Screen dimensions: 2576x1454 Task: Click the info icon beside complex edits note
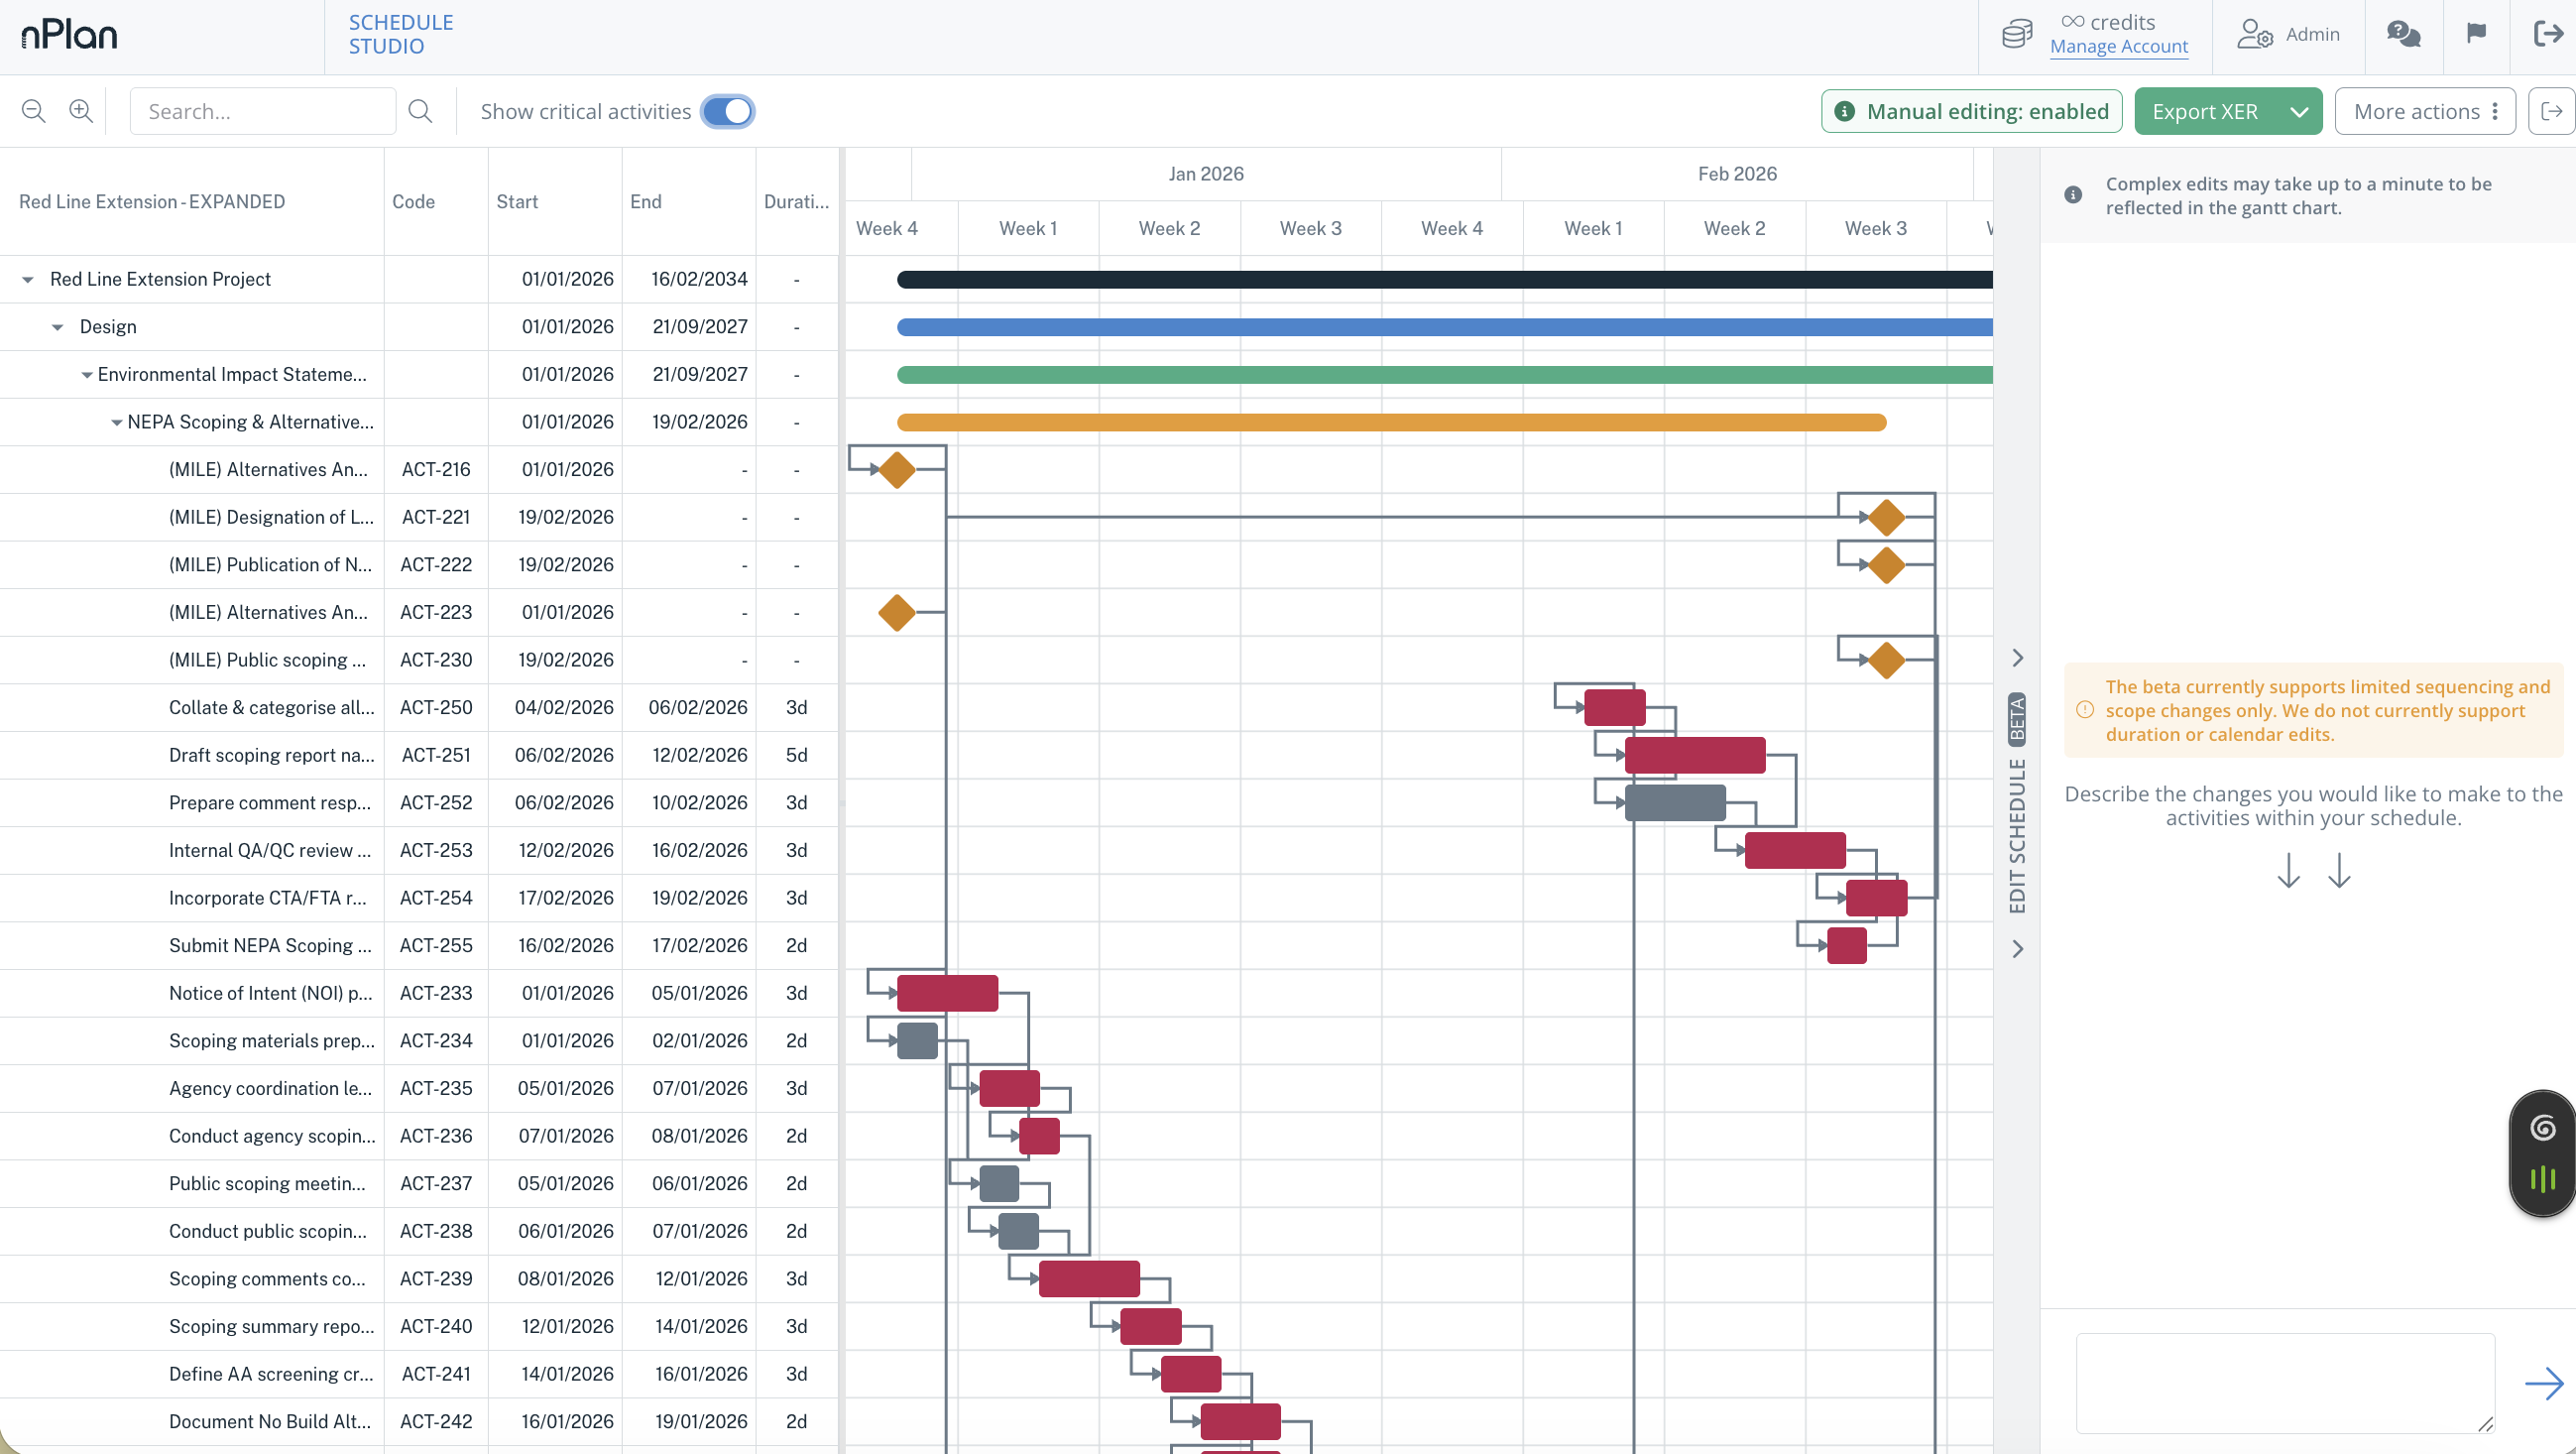(2073, 195)
